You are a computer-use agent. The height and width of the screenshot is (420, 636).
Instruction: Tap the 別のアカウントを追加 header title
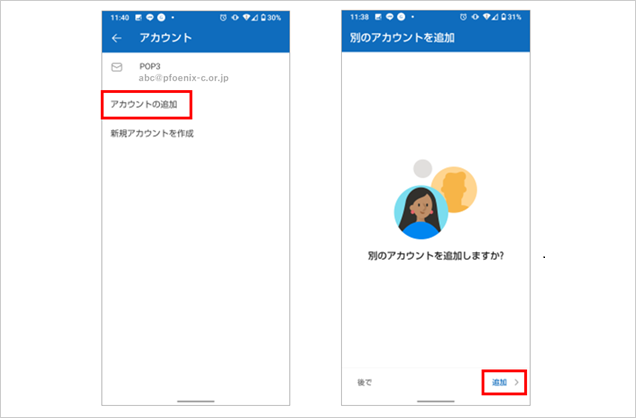[395, 38]
